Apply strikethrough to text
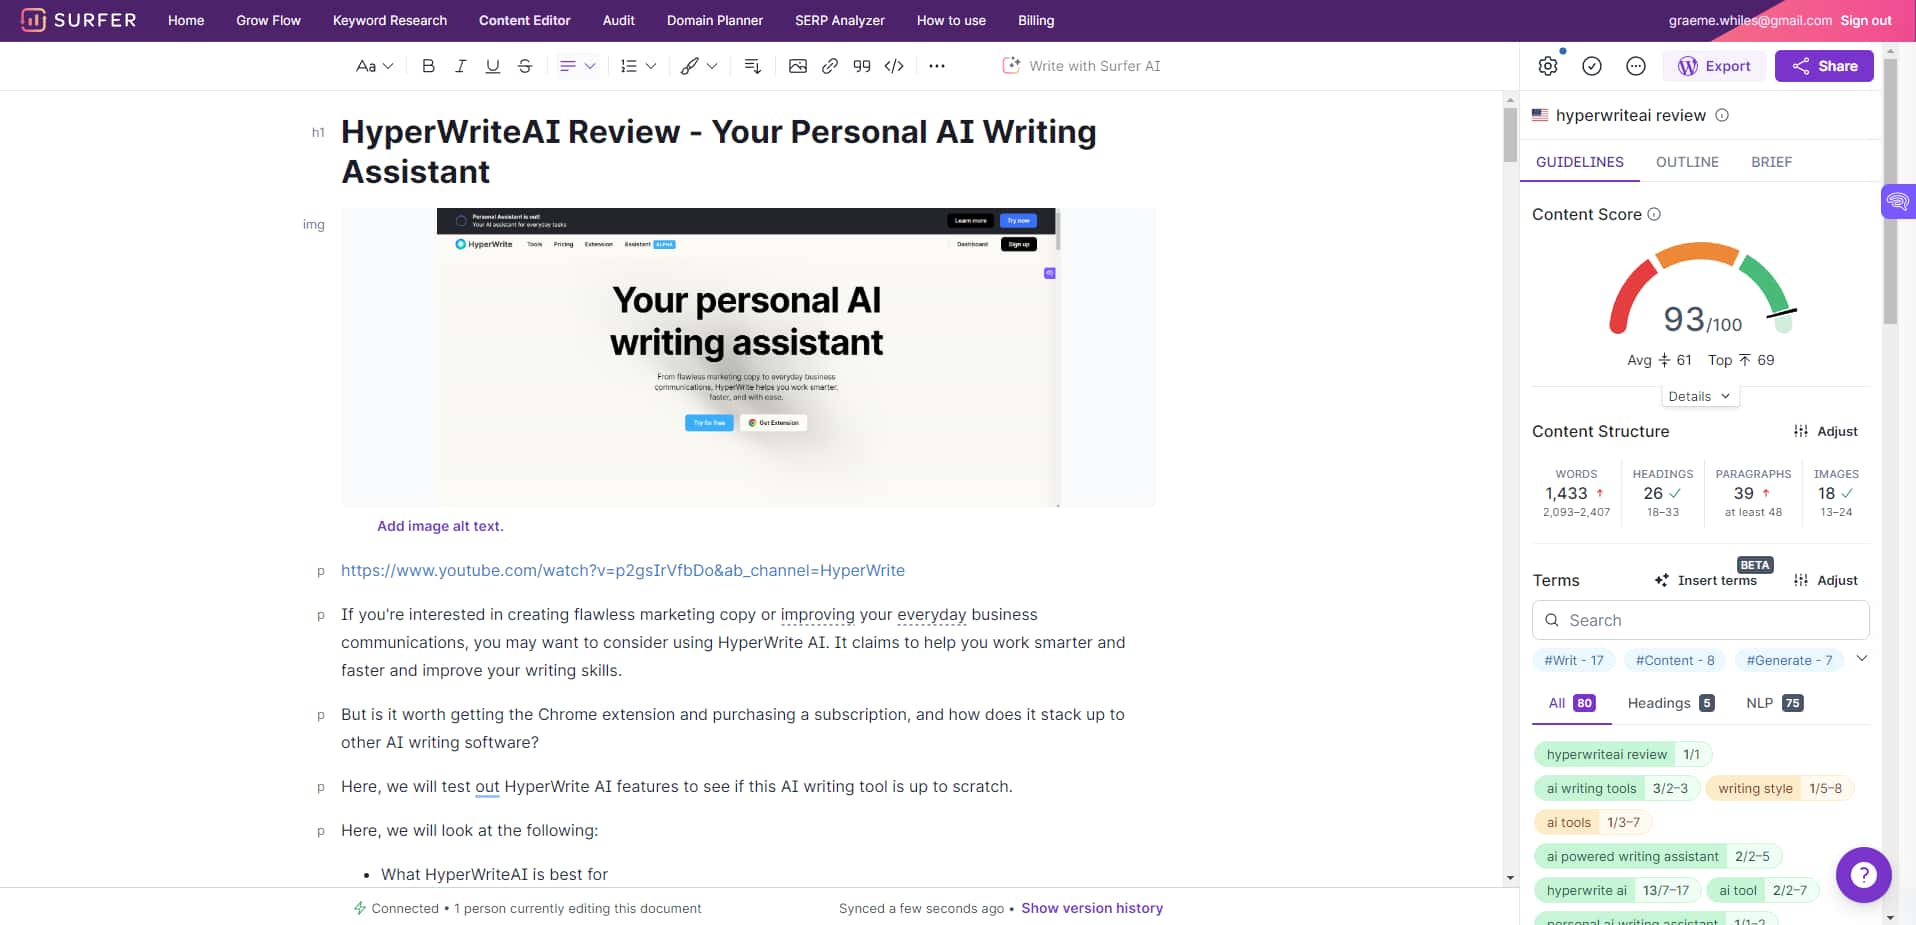This screenshot has width=1916, height=925. pyautogui.click(x=524, y=65)
